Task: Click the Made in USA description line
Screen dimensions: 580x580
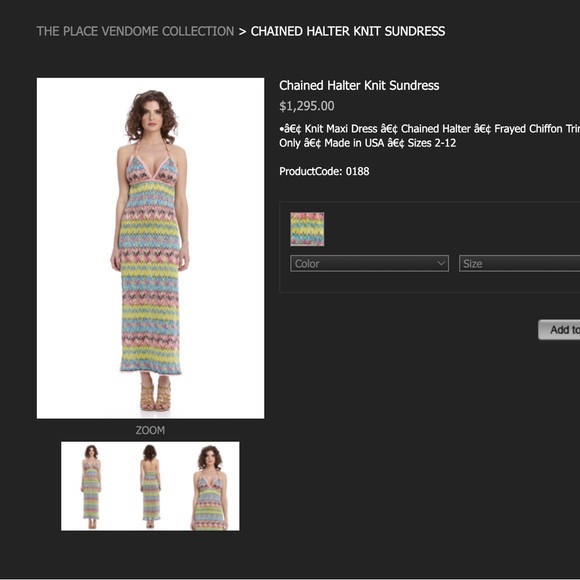Action: pos(367,143)
